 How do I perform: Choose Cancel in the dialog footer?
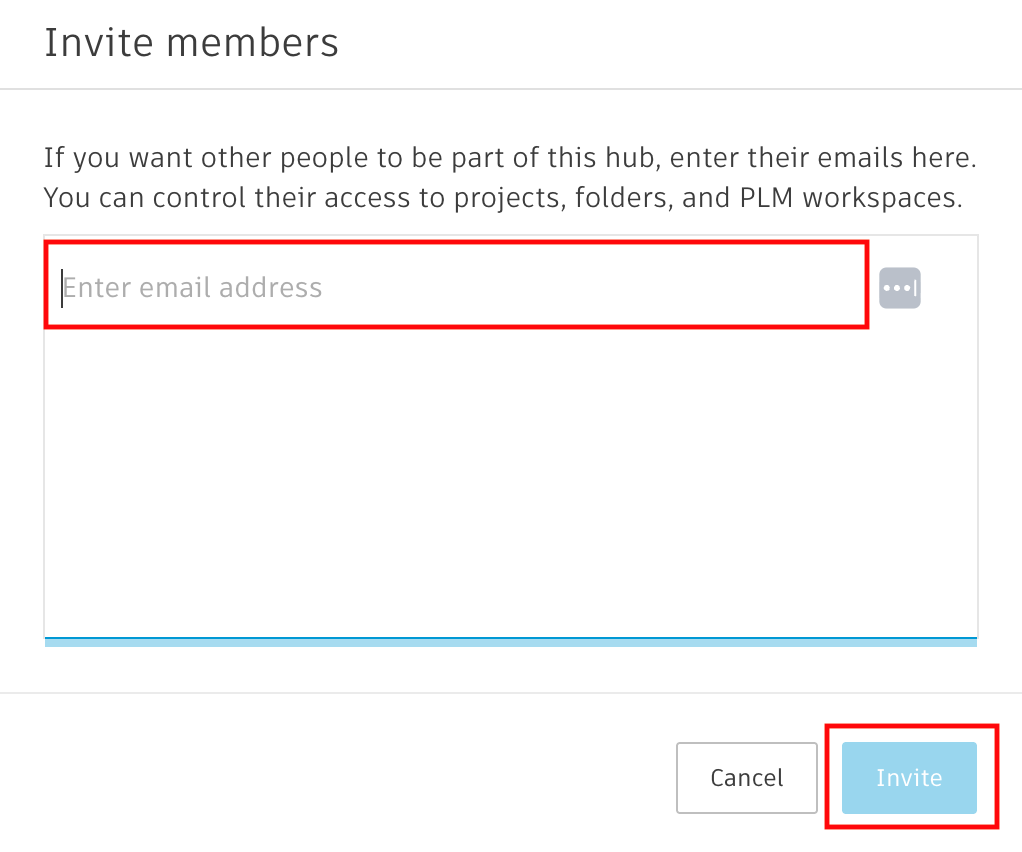pyautogui.click(x=746, y=778)
